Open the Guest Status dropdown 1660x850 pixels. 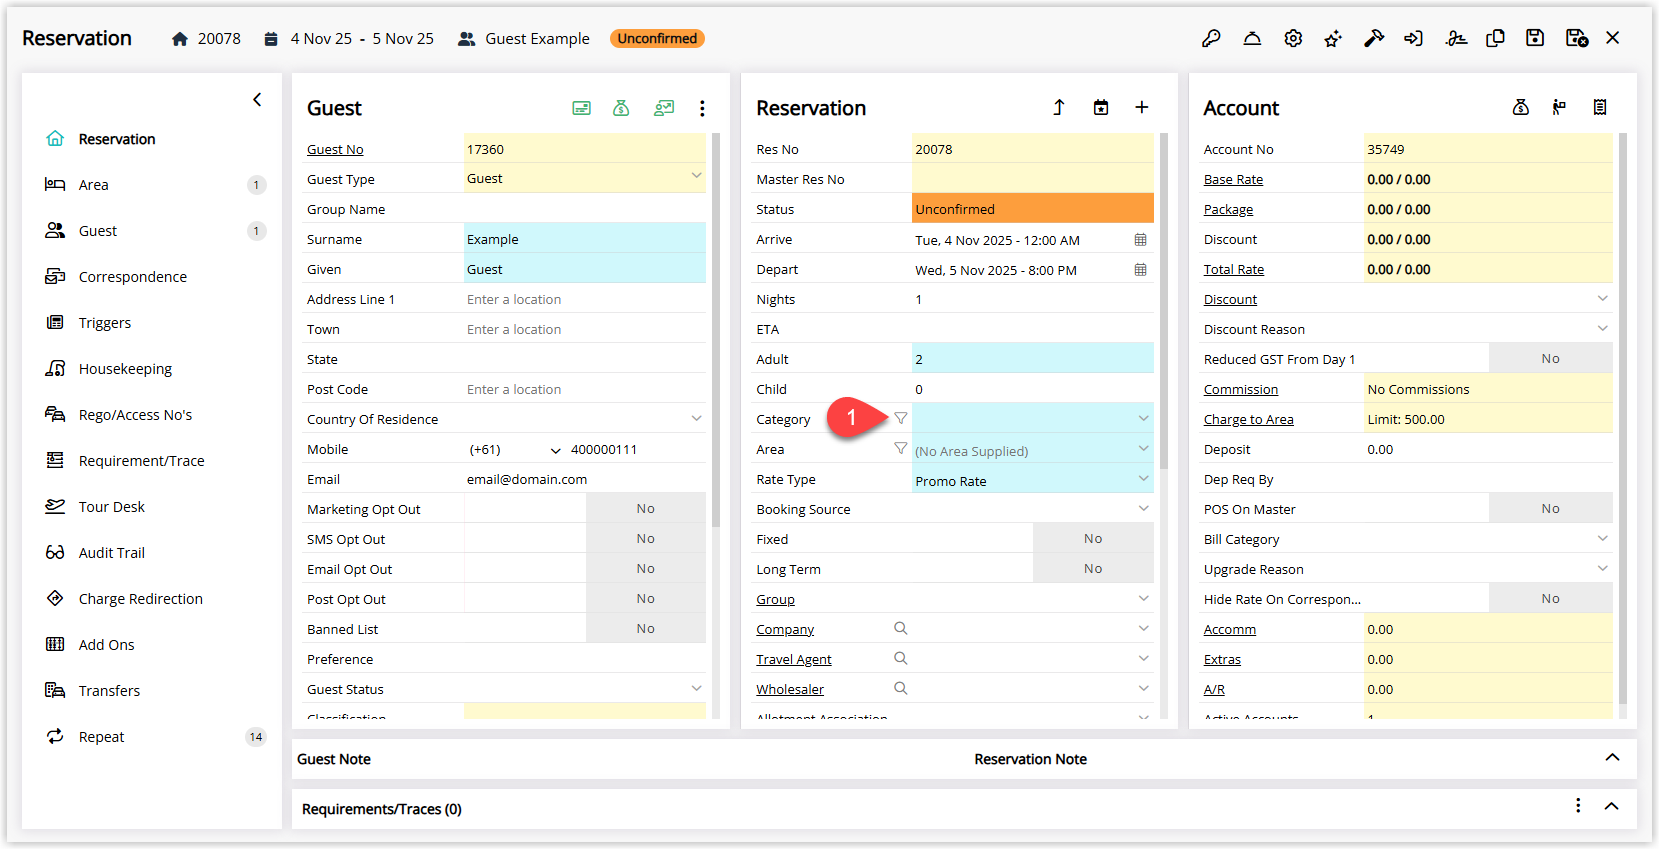[696, 688]
